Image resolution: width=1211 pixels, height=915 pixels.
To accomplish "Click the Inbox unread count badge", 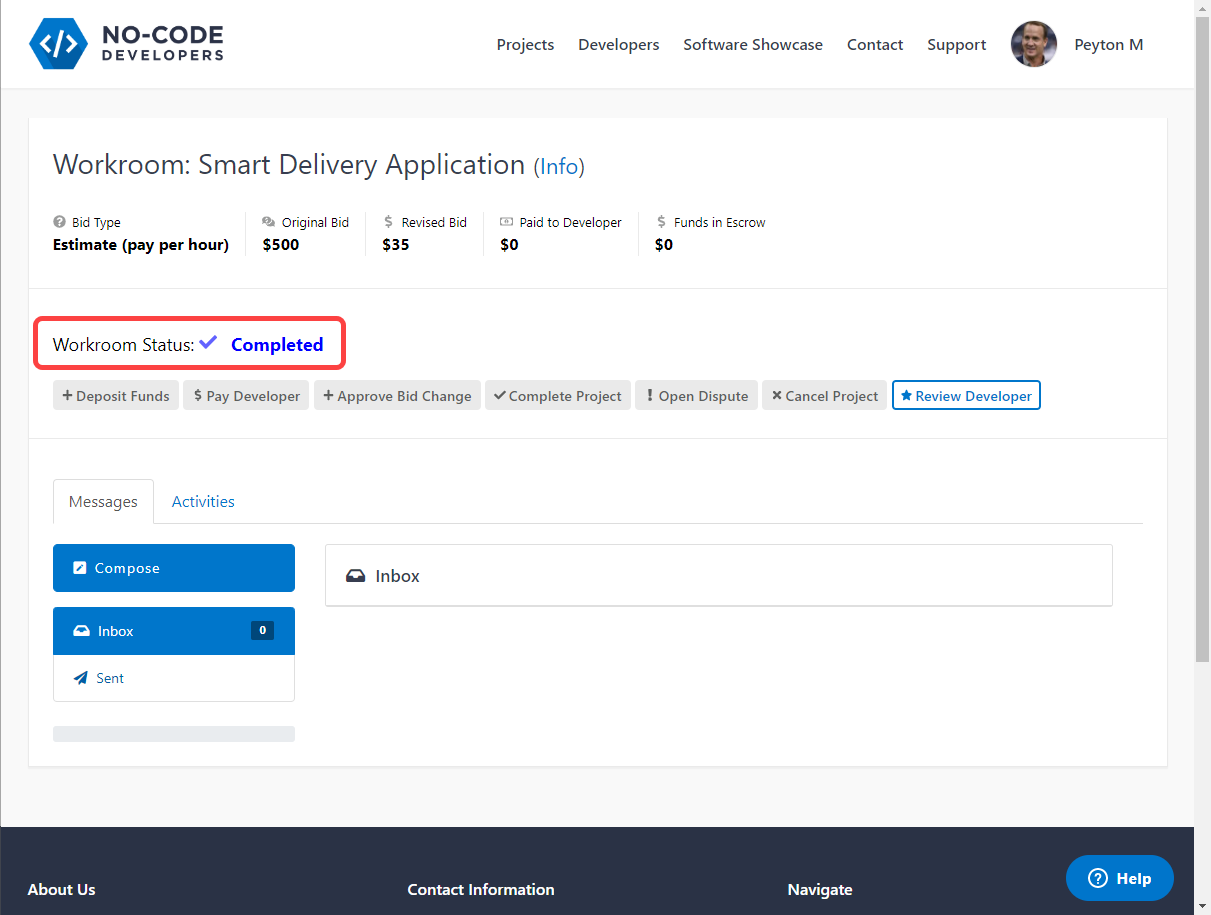I will point(262,630).
